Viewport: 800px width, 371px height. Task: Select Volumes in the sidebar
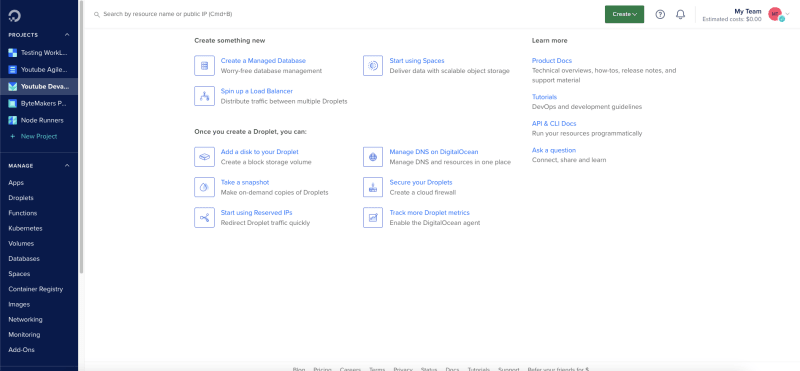[x=21, y=243]
